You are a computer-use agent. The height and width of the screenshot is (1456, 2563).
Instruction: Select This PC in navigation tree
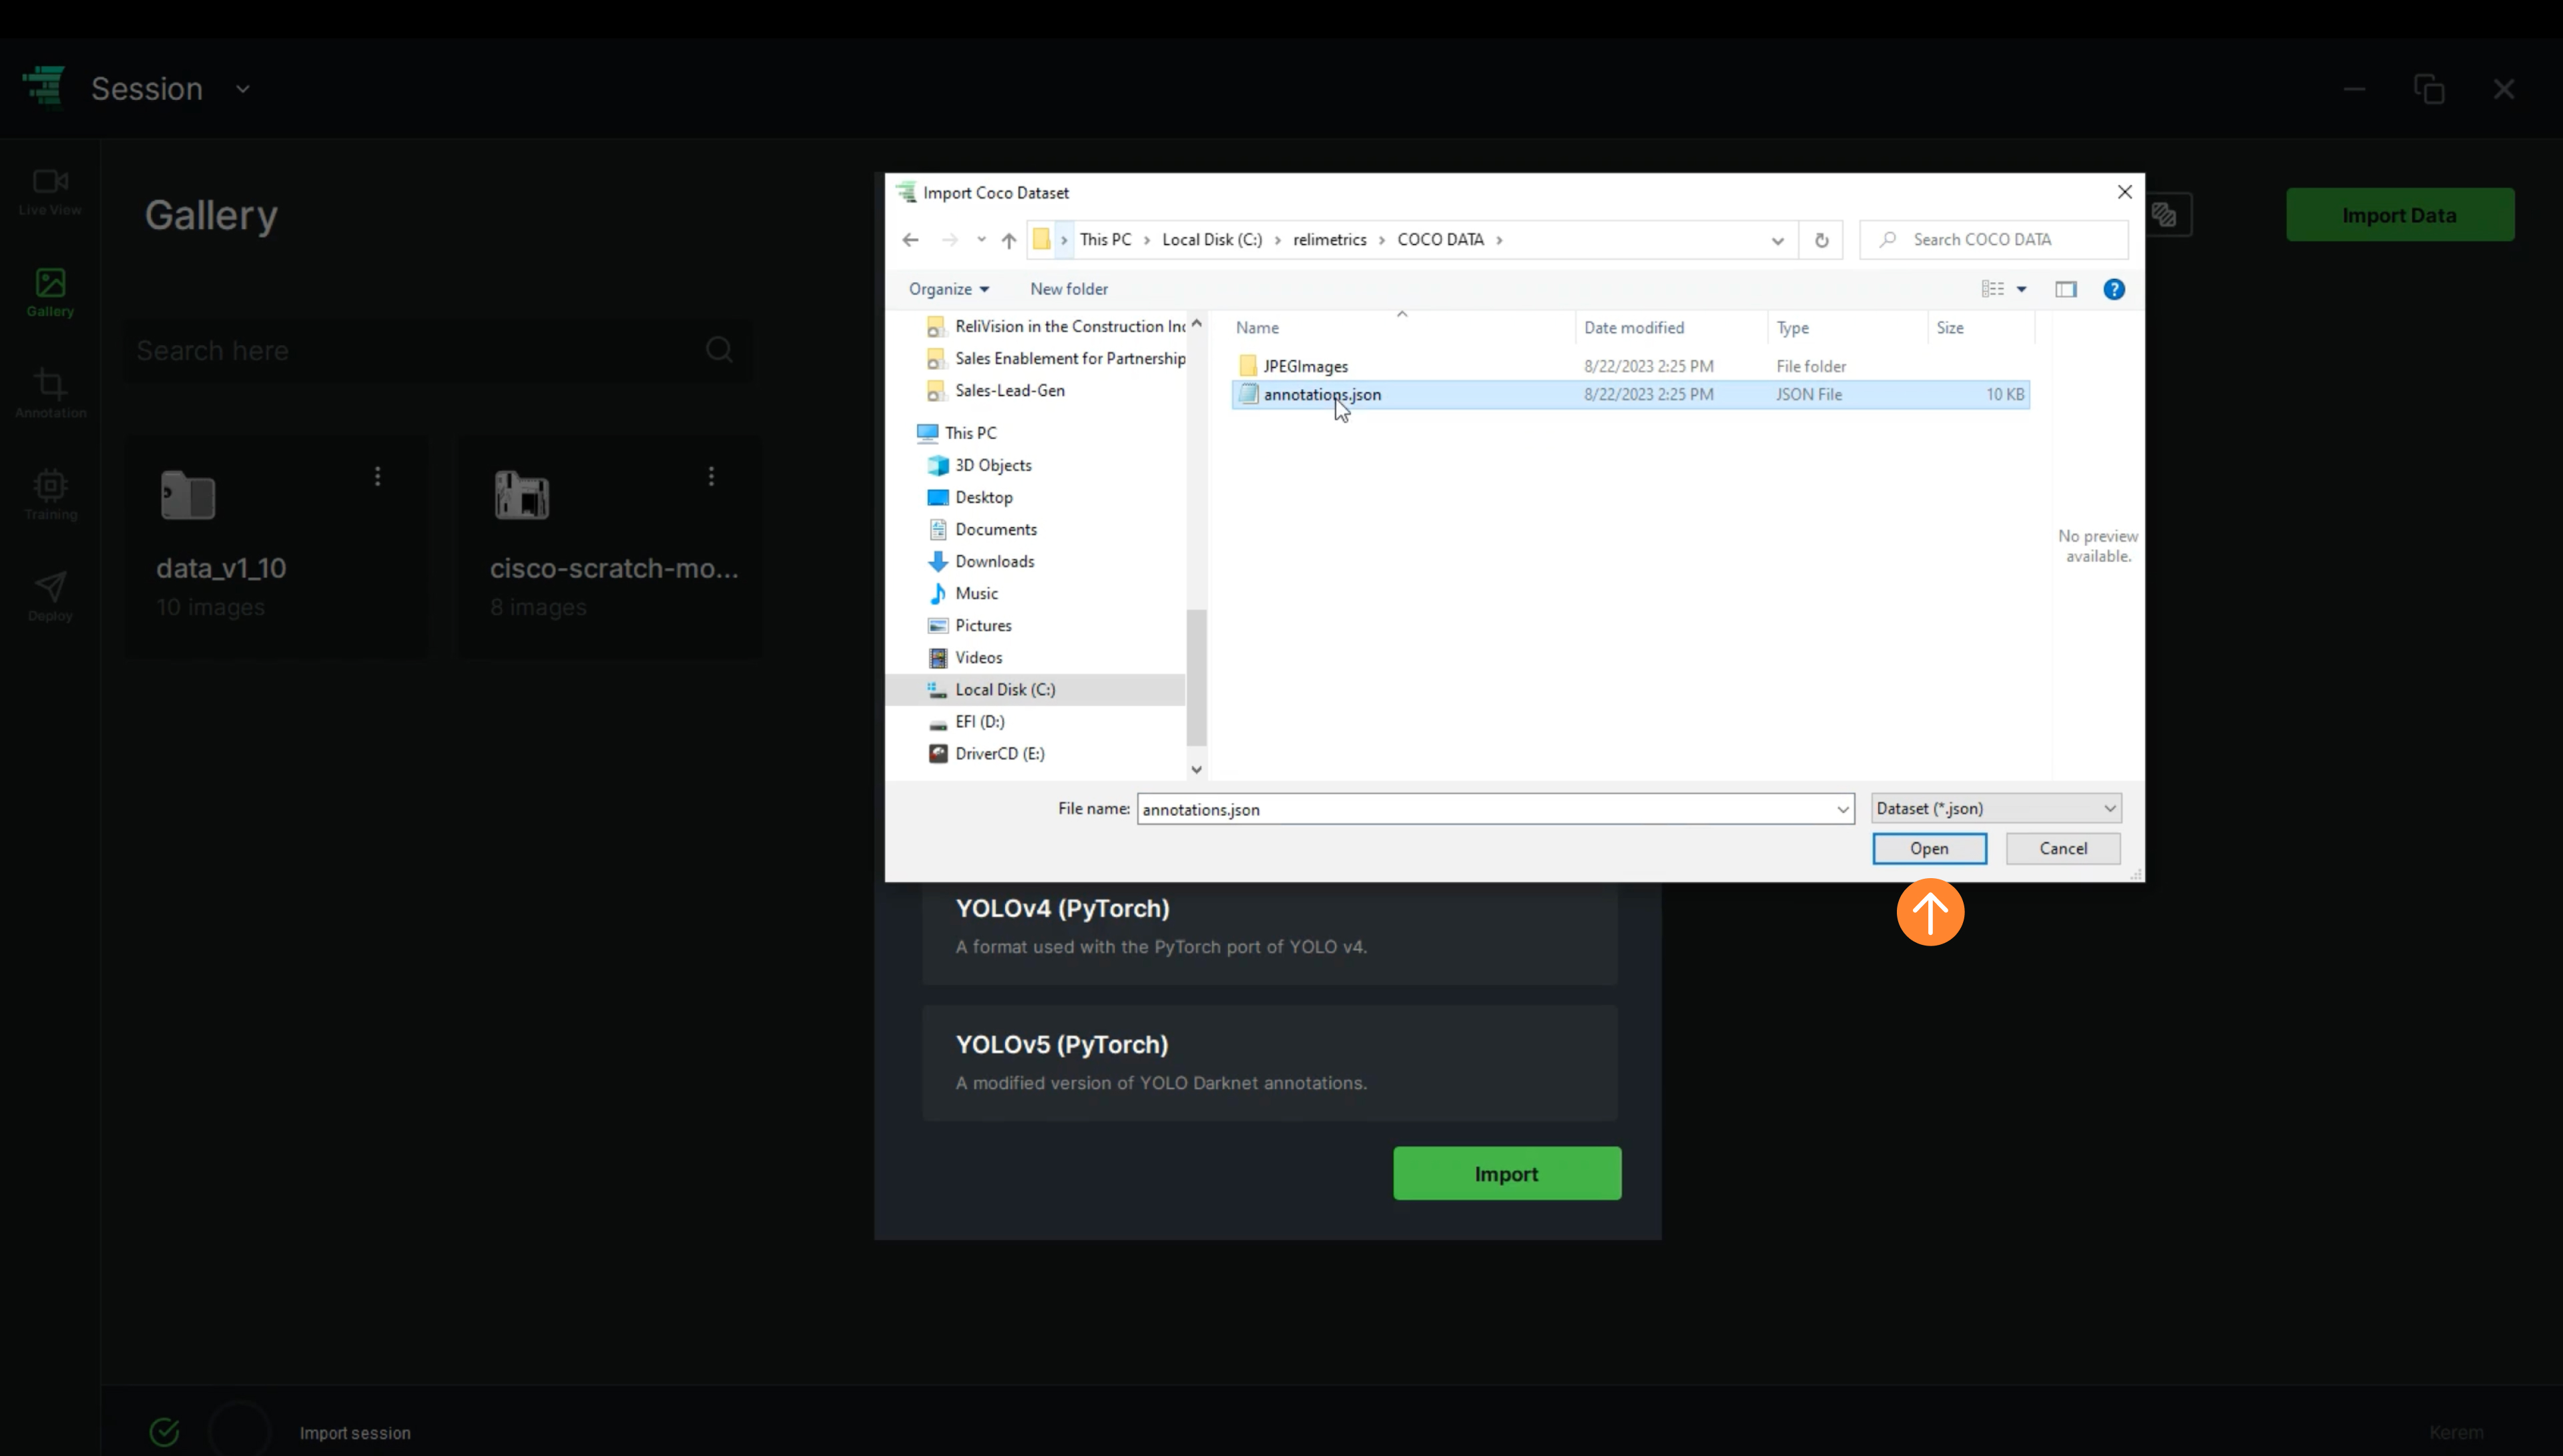(x=957, y=433)
